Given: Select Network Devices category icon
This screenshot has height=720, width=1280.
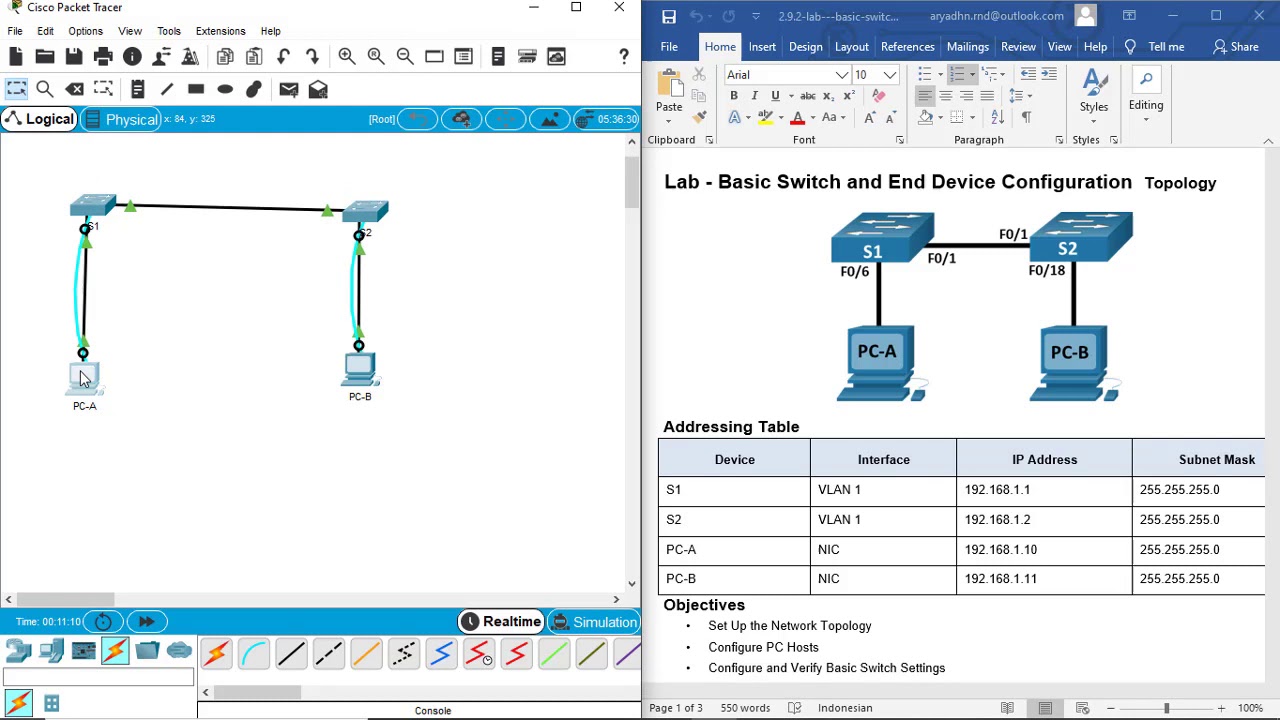Looking at the screenshot, I should point(19,652).
